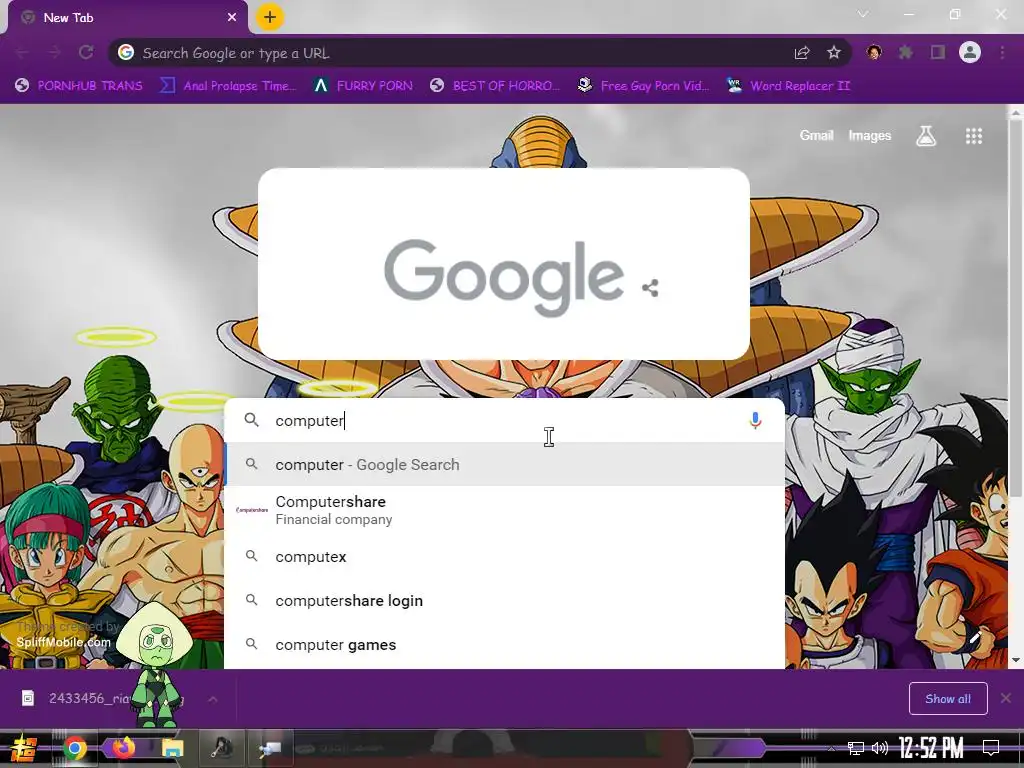Toggle the browser side panel

tap(938, 52)
